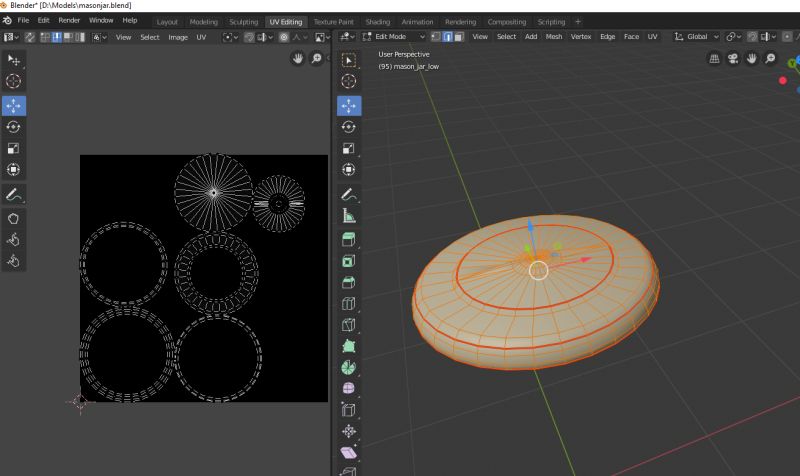
Task: Switch 3D viewport to face select mode
Action: tap(459, 37)
